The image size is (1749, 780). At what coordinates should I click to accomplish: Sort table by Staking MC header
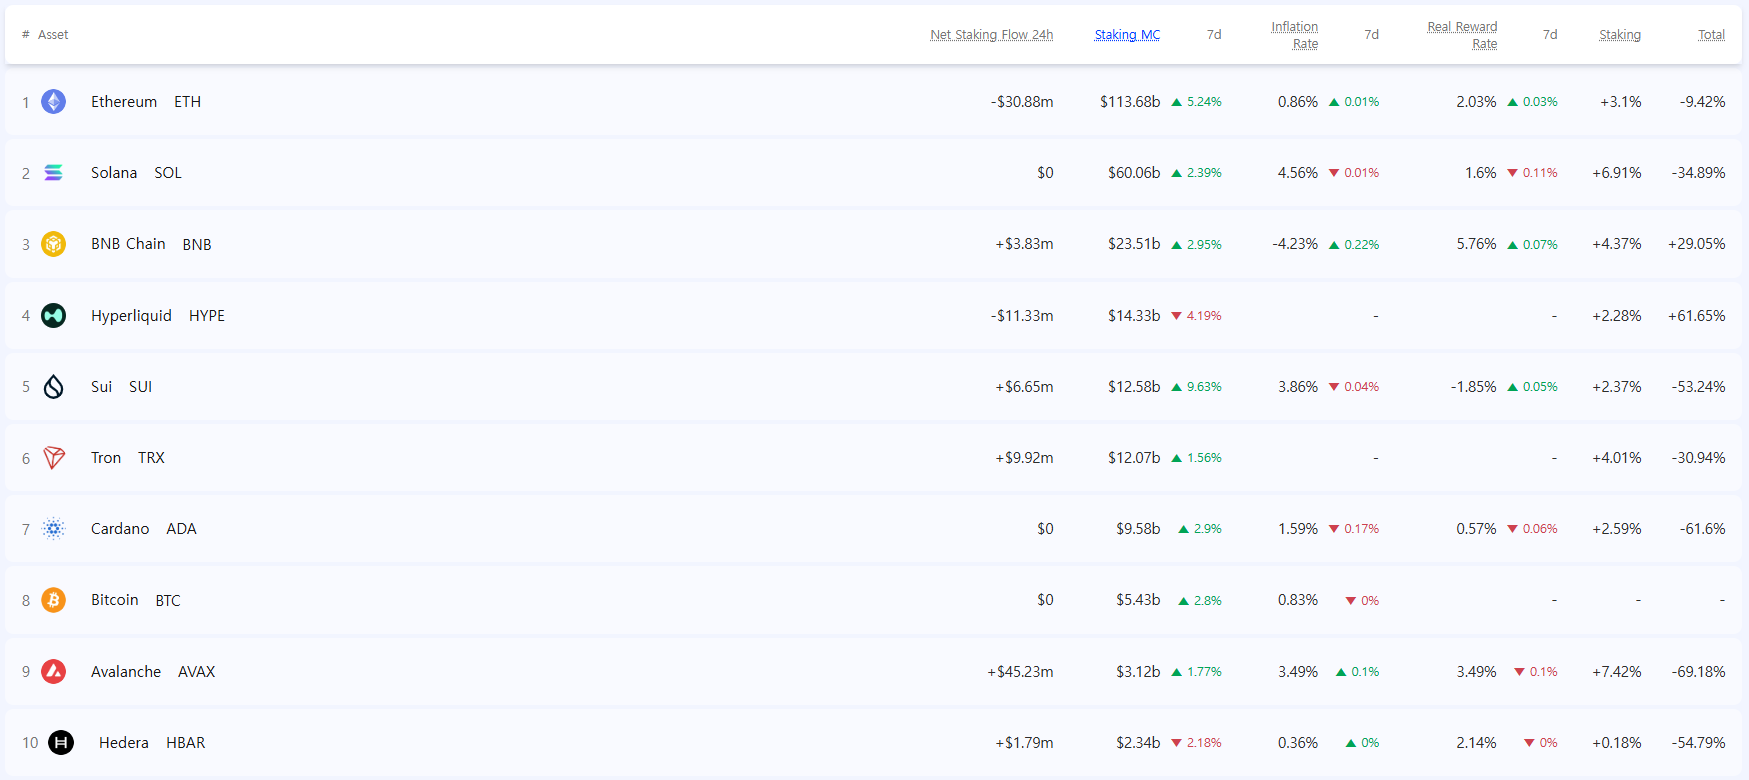[1127, 35]
